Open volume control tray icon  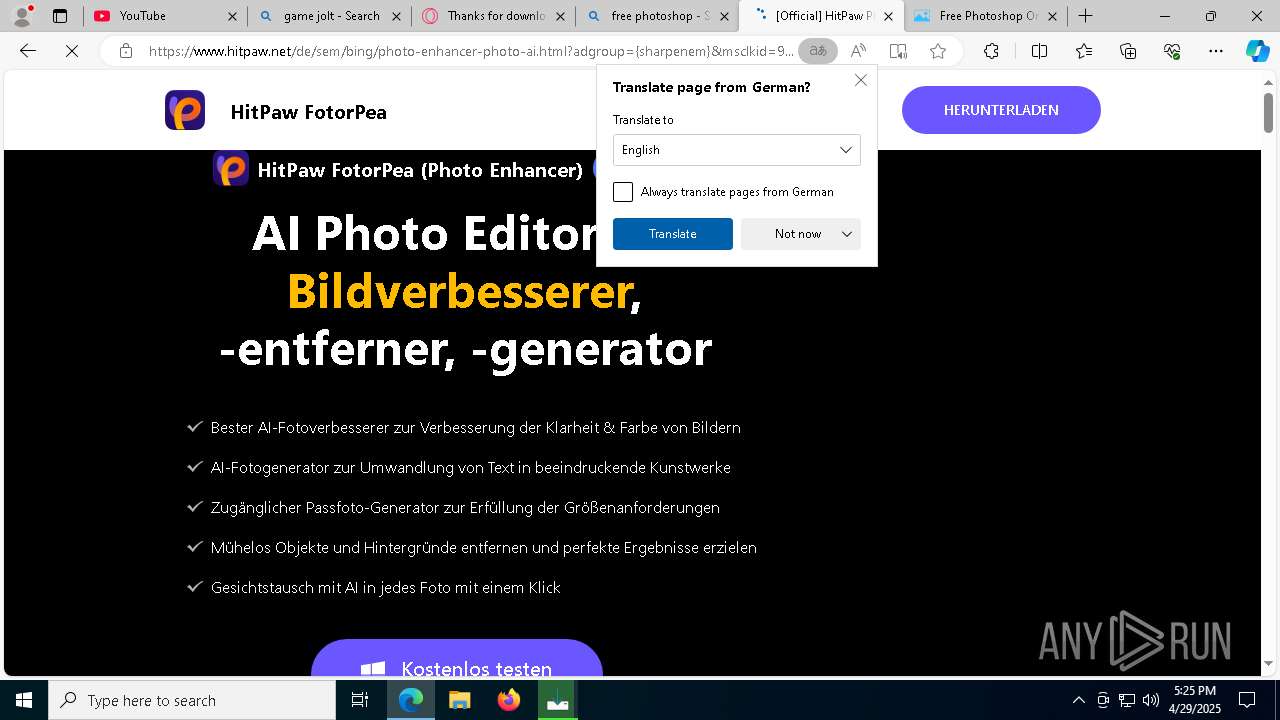[1150, 700]
